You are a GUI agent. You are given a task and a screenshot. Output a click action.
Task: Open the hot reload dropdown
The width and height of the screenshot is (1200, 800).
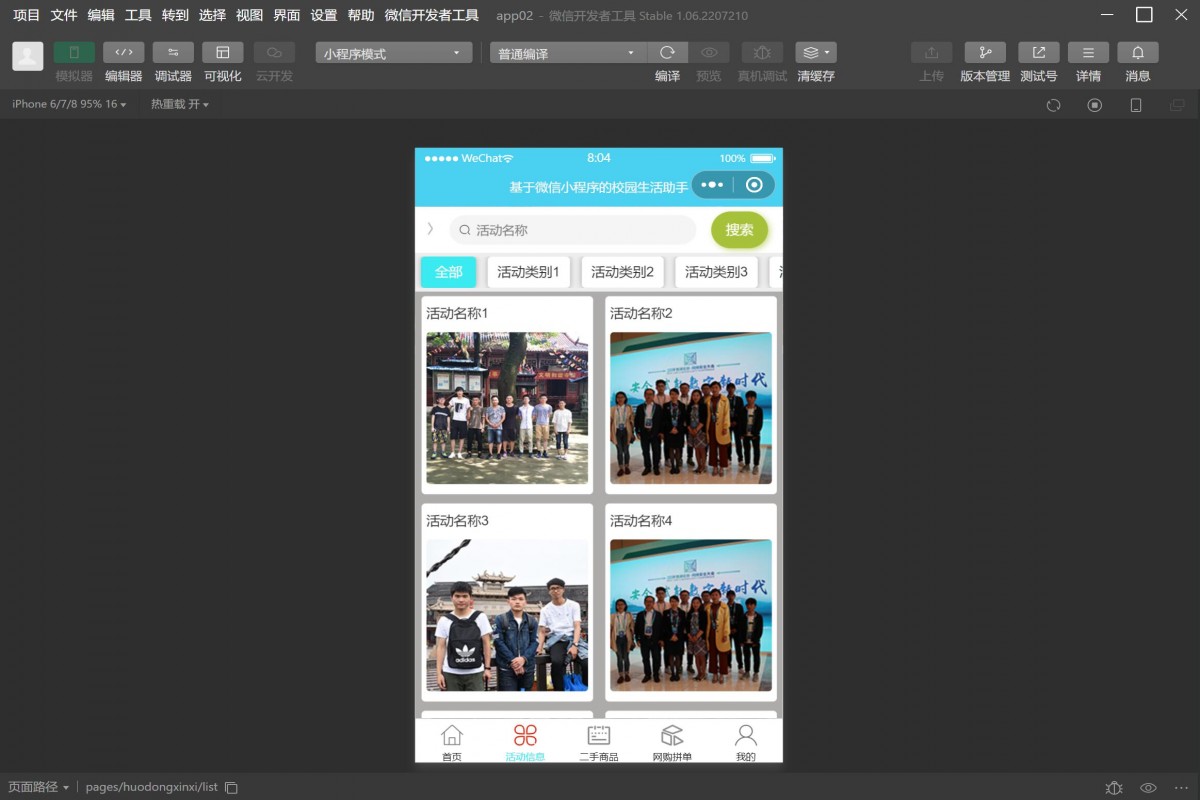coord(180,104)
